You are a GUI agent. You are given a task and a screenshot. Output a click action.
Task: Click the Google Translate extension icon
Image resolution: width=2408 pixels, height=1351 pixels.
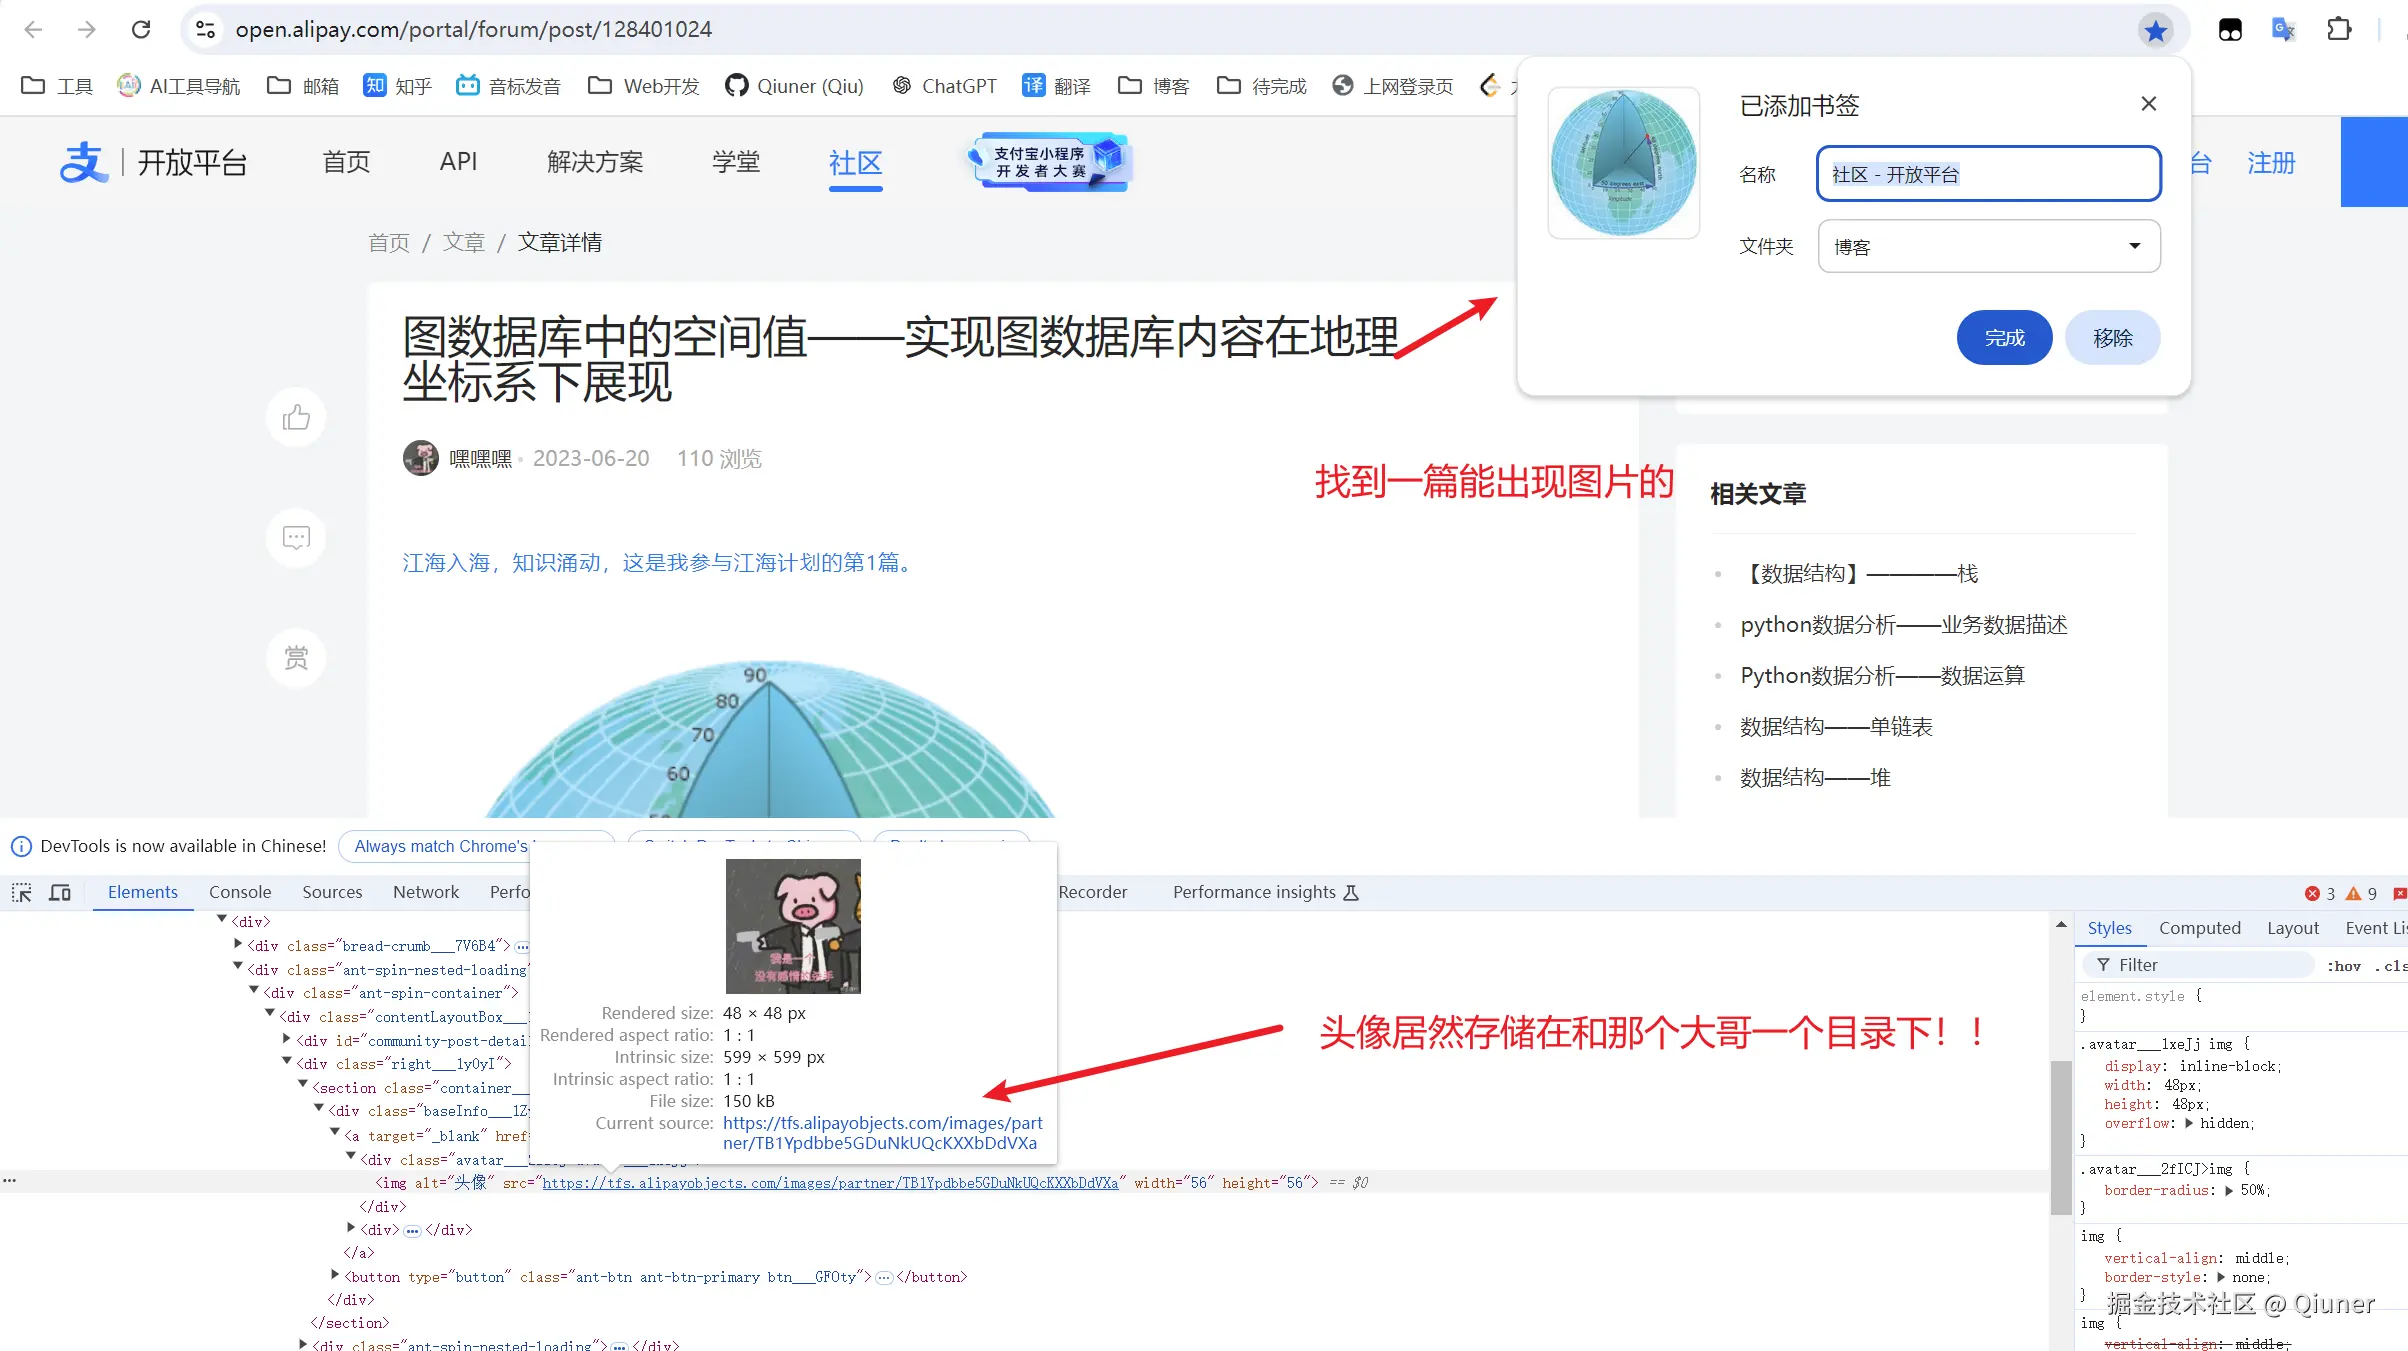point(2283,30)
